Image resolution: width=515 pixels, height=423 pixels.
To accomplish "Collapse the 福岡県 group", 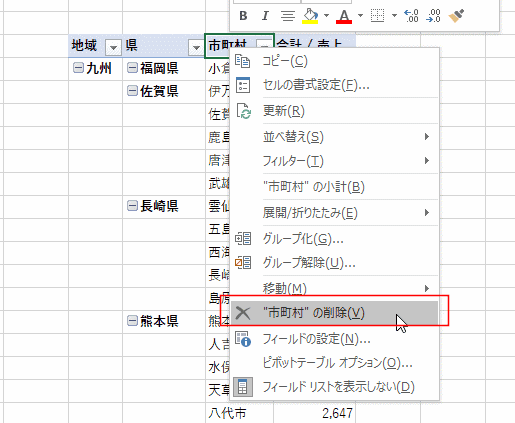I will click(132, 68).
